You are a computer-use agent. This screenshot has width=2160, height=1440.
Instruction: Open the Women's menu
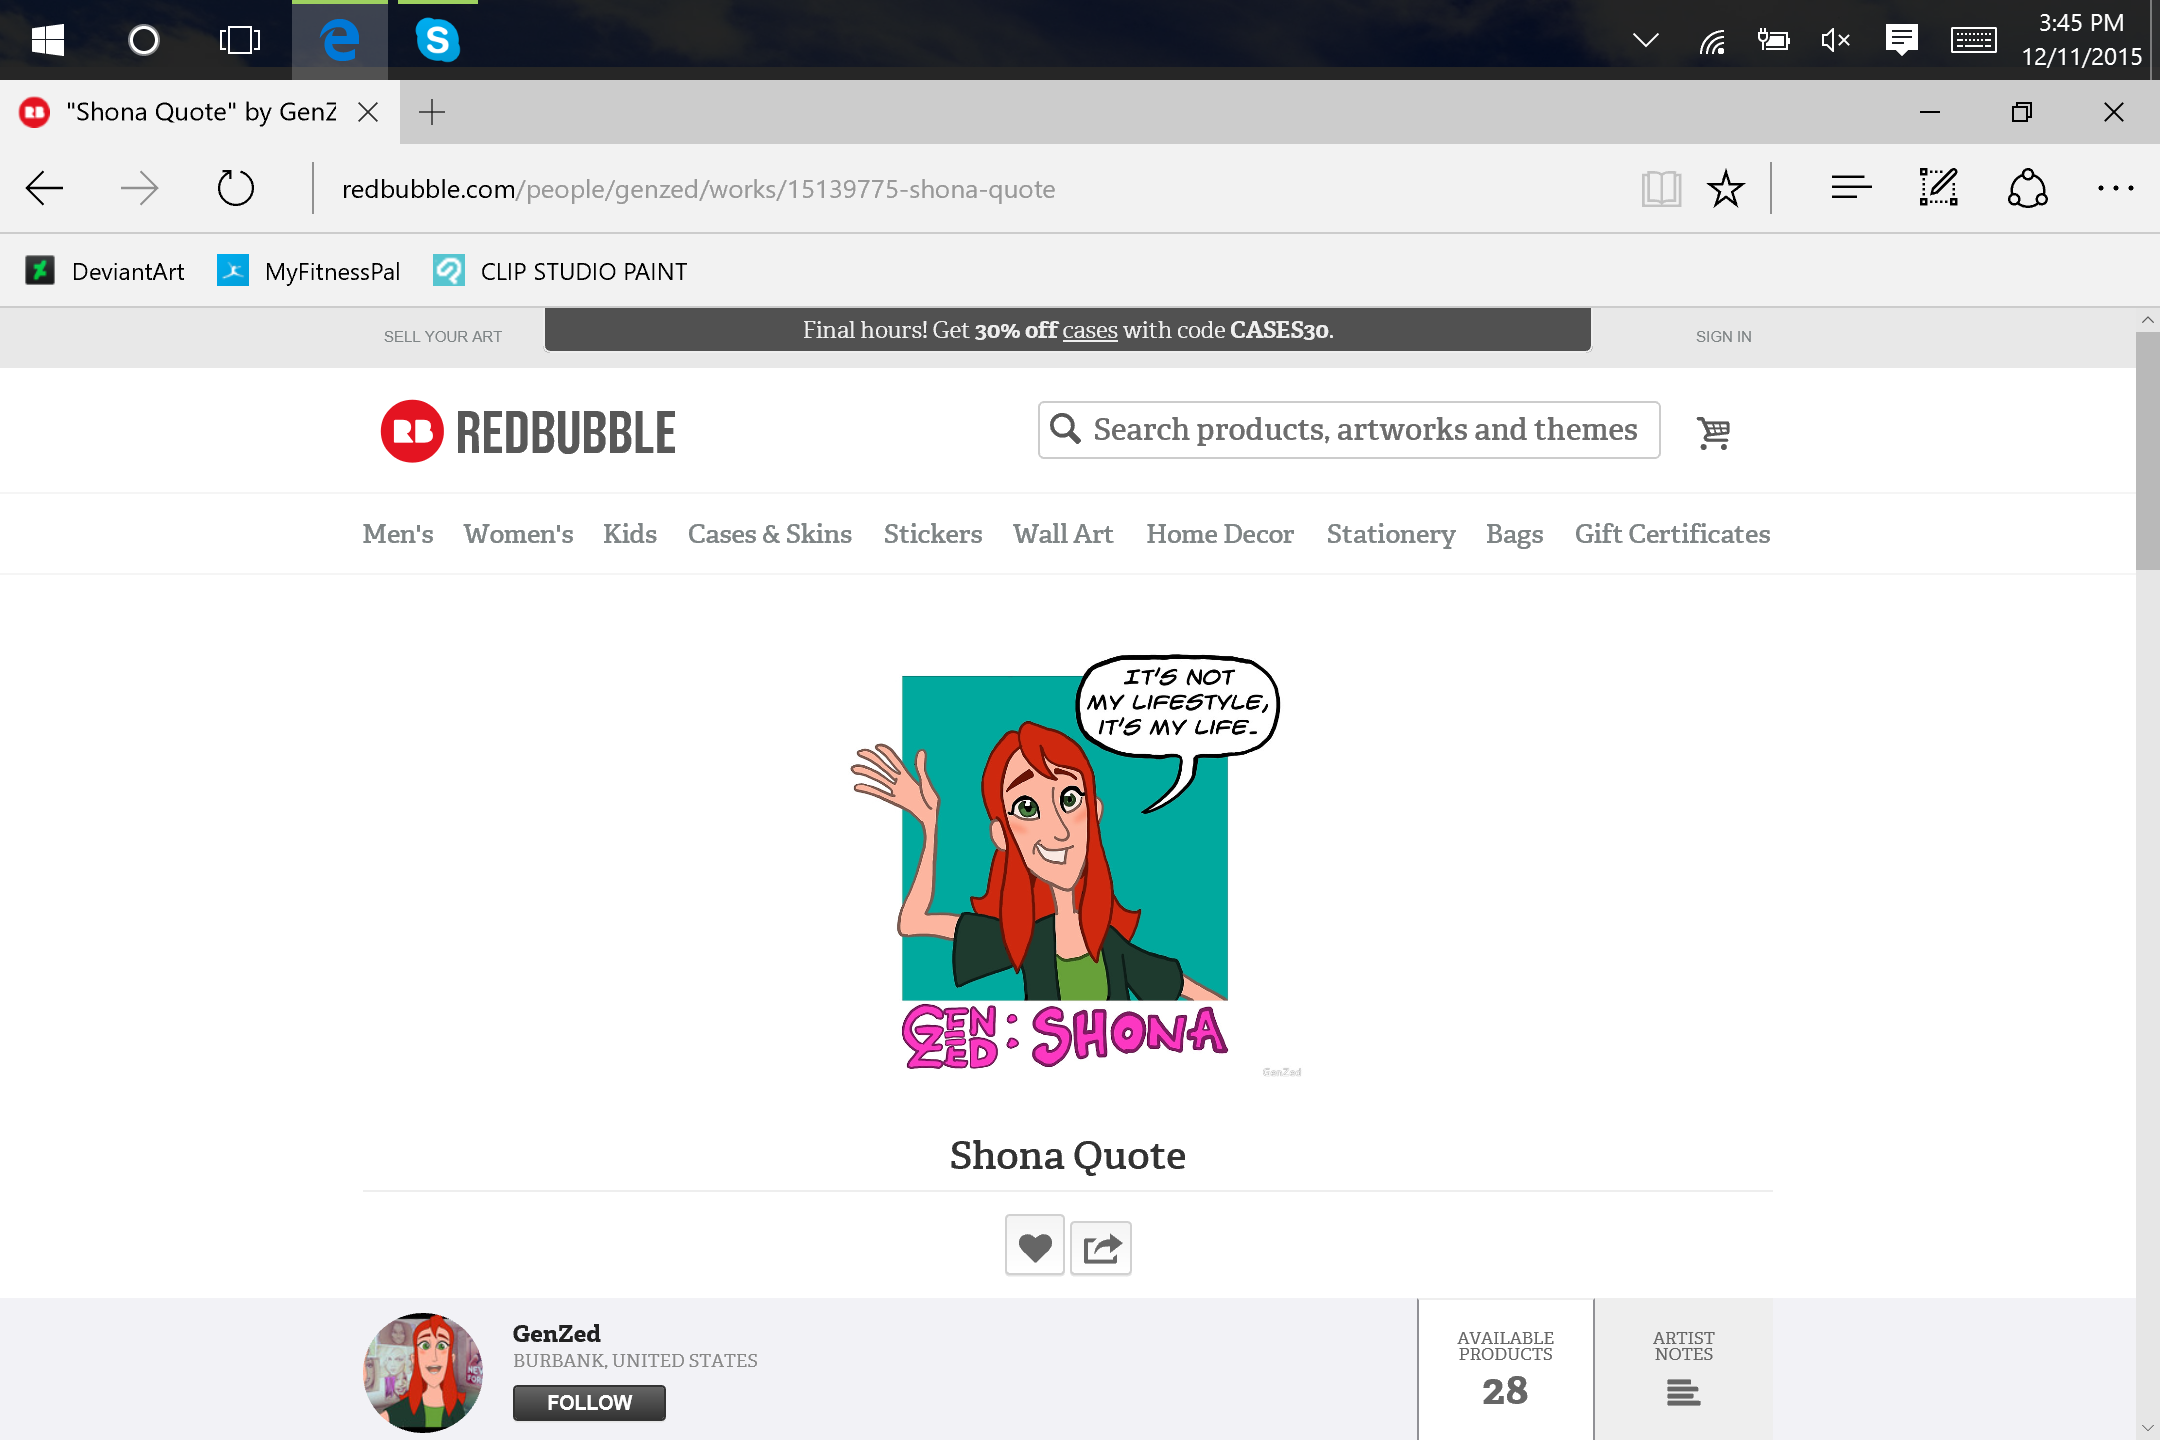(518, 534)
